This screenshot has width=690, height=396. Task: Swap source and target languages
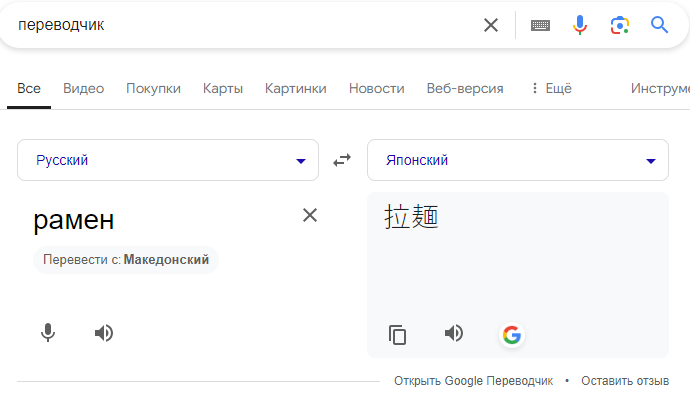point(342,160)
